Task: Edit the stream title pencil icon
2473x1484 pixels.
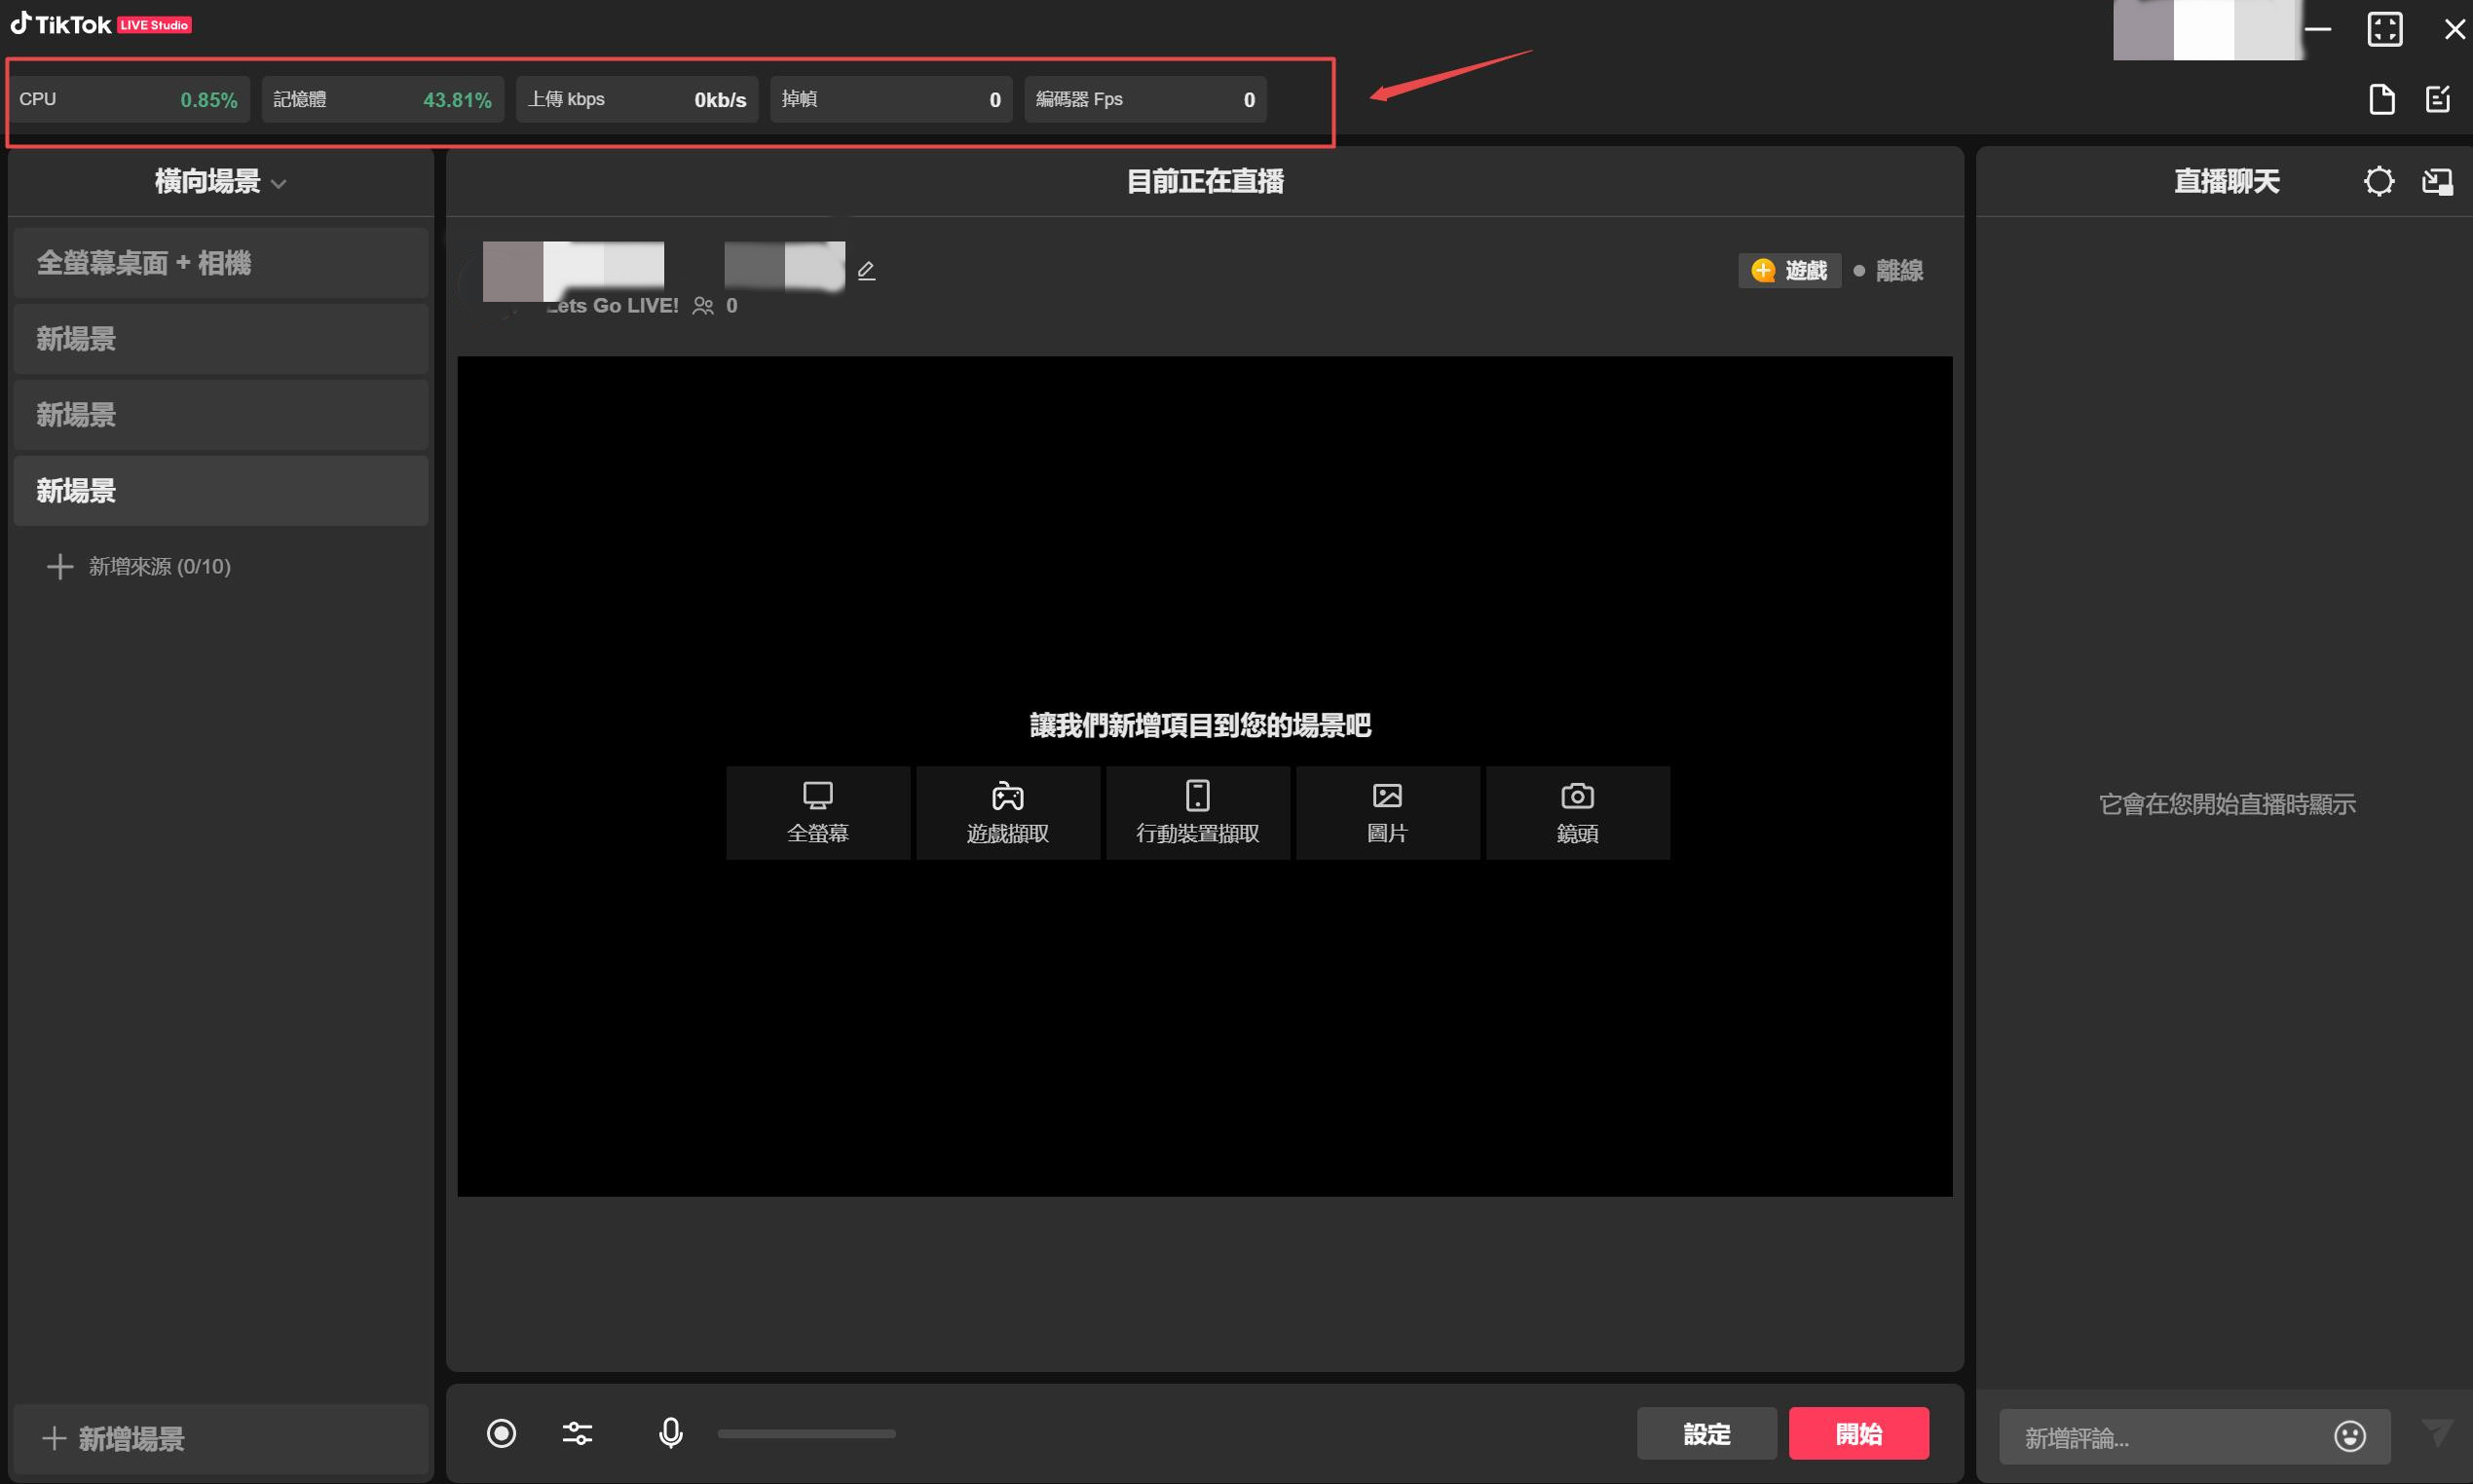Action: point(866,271)
